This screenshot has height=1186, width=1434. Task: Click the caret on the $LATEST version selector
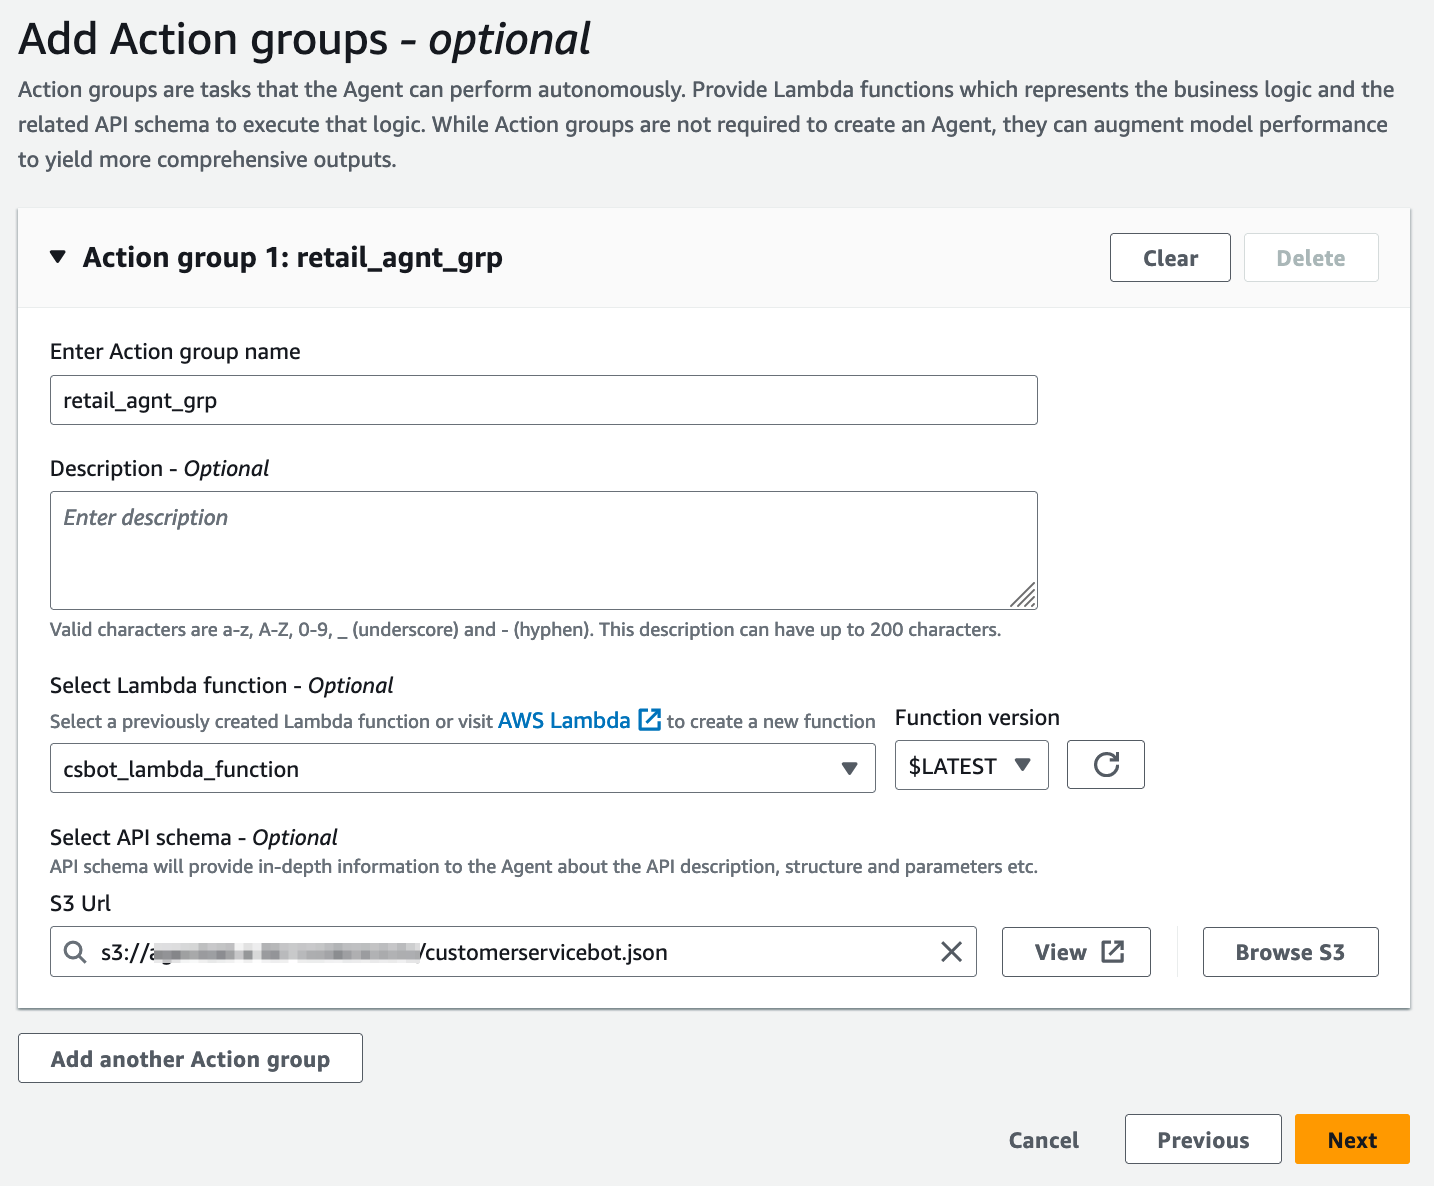(1023, 765)
